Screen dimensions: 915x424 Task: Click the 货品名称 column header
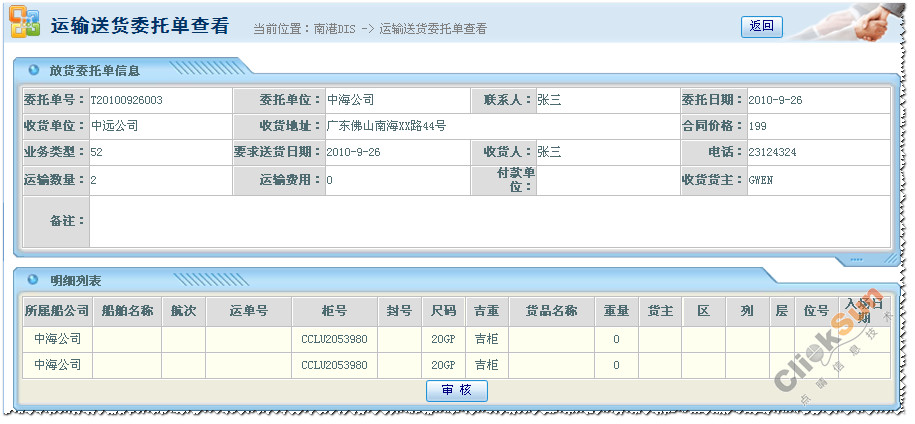[x=551, y=311]
